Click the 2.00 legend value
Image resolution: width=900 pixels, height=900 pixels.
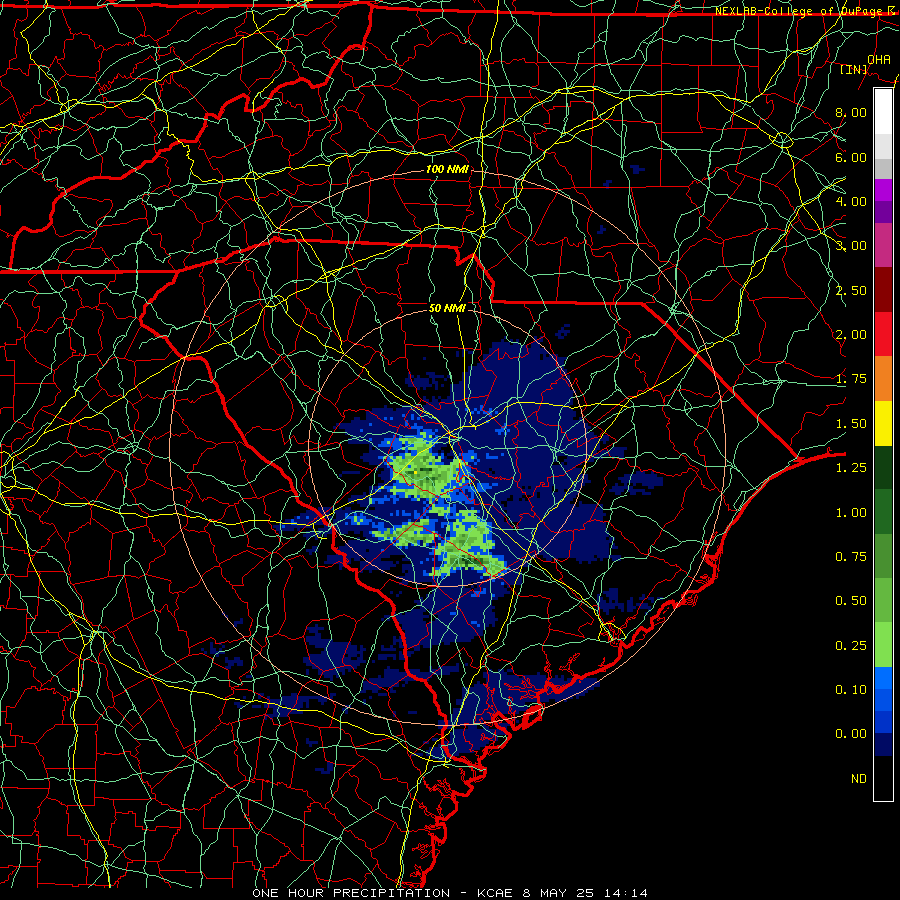tap(851, 335)
